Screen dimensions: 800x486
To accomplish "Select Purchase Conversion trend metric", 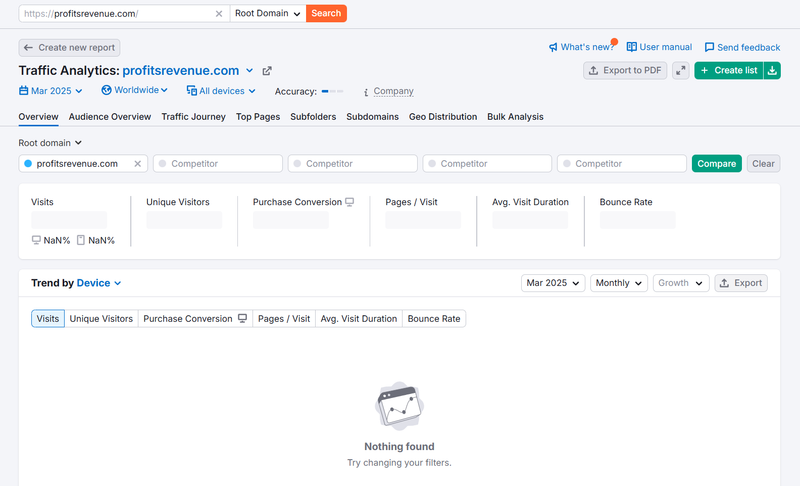I will (x=195, y=319).
